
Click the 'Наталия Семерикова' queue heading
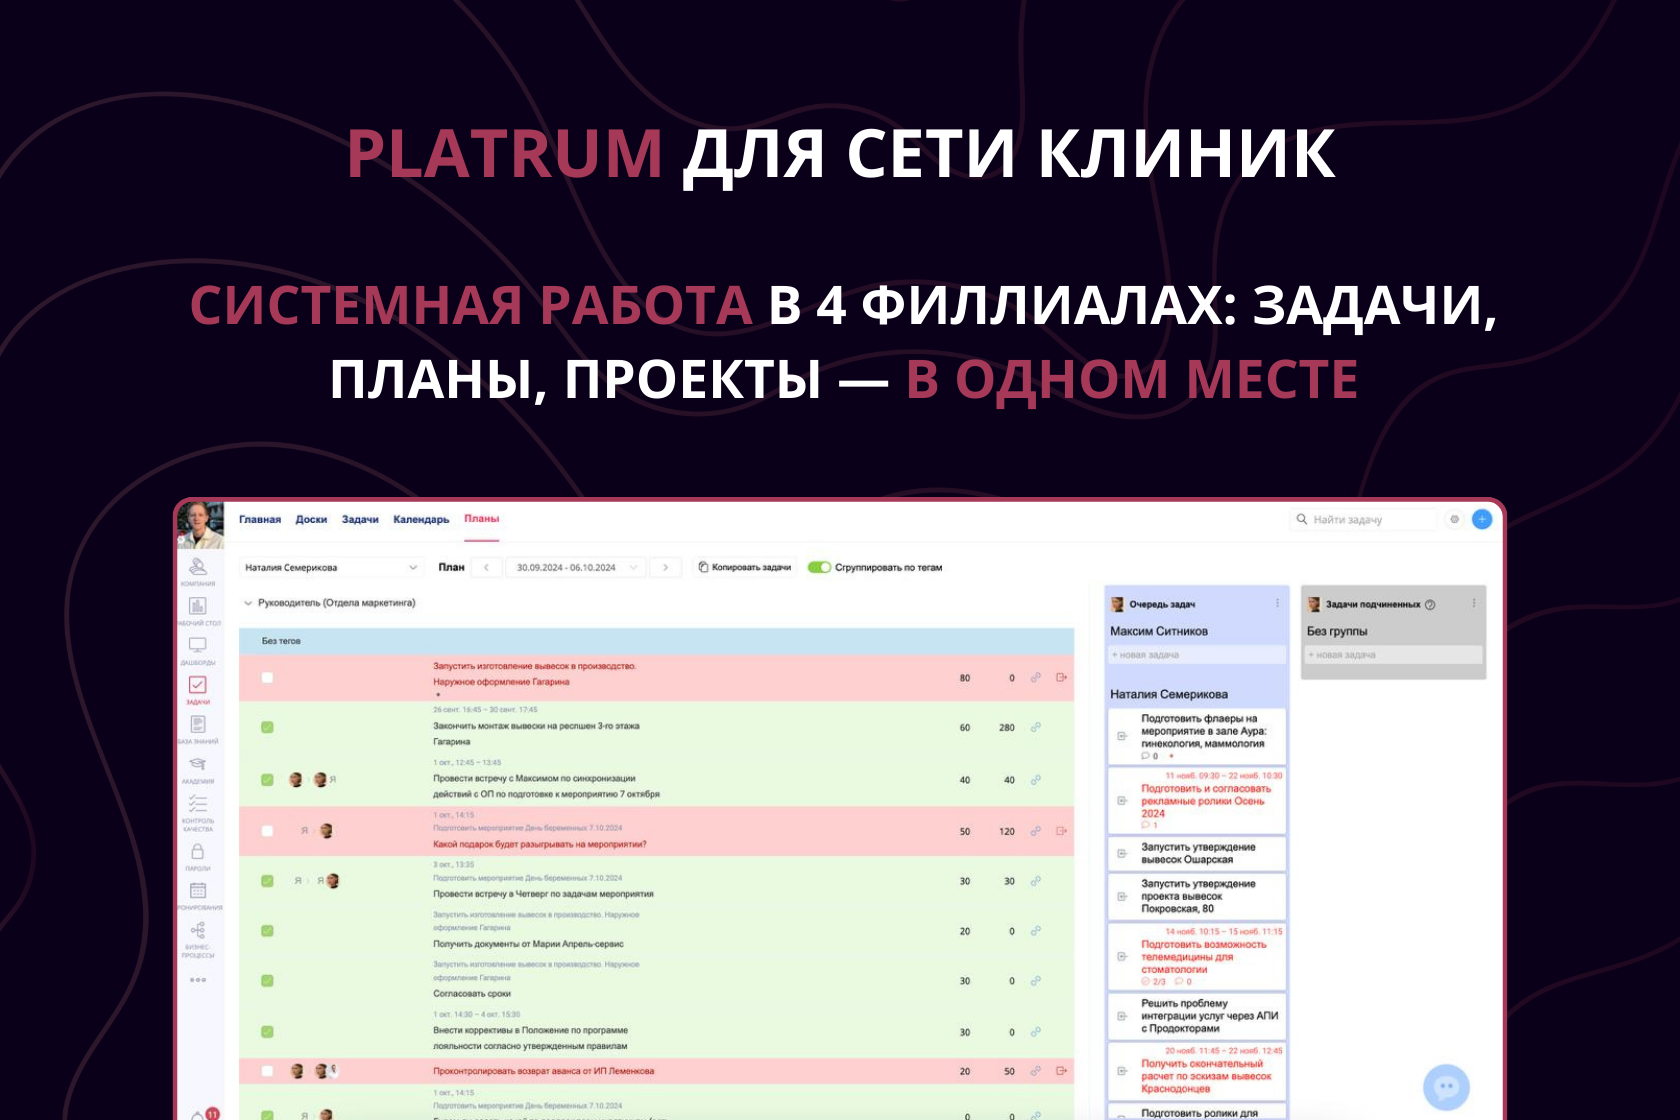point(1169,694)
